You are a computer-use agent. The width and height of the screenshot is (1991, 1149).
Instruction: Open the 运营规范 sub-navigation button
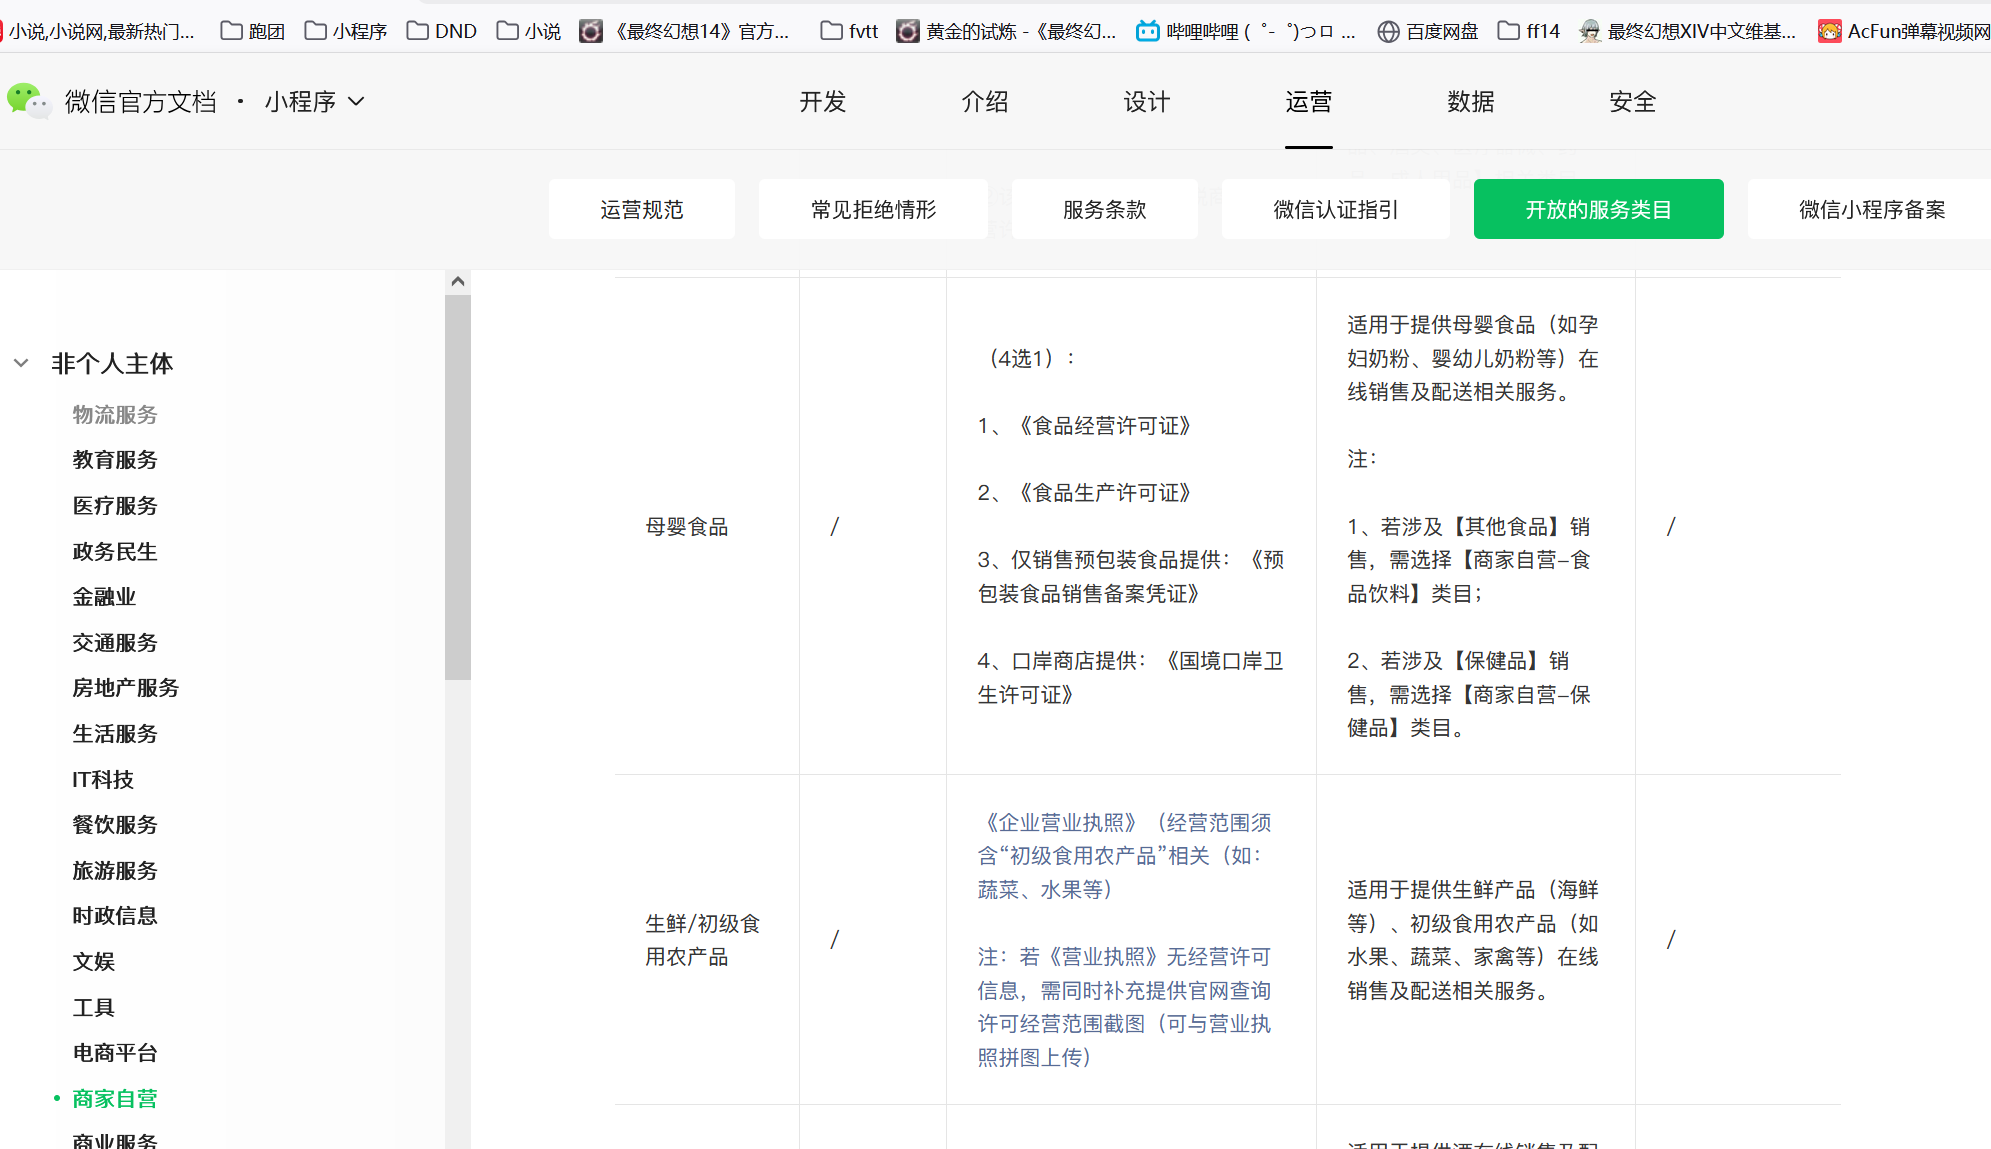click(x=641, y=209)
